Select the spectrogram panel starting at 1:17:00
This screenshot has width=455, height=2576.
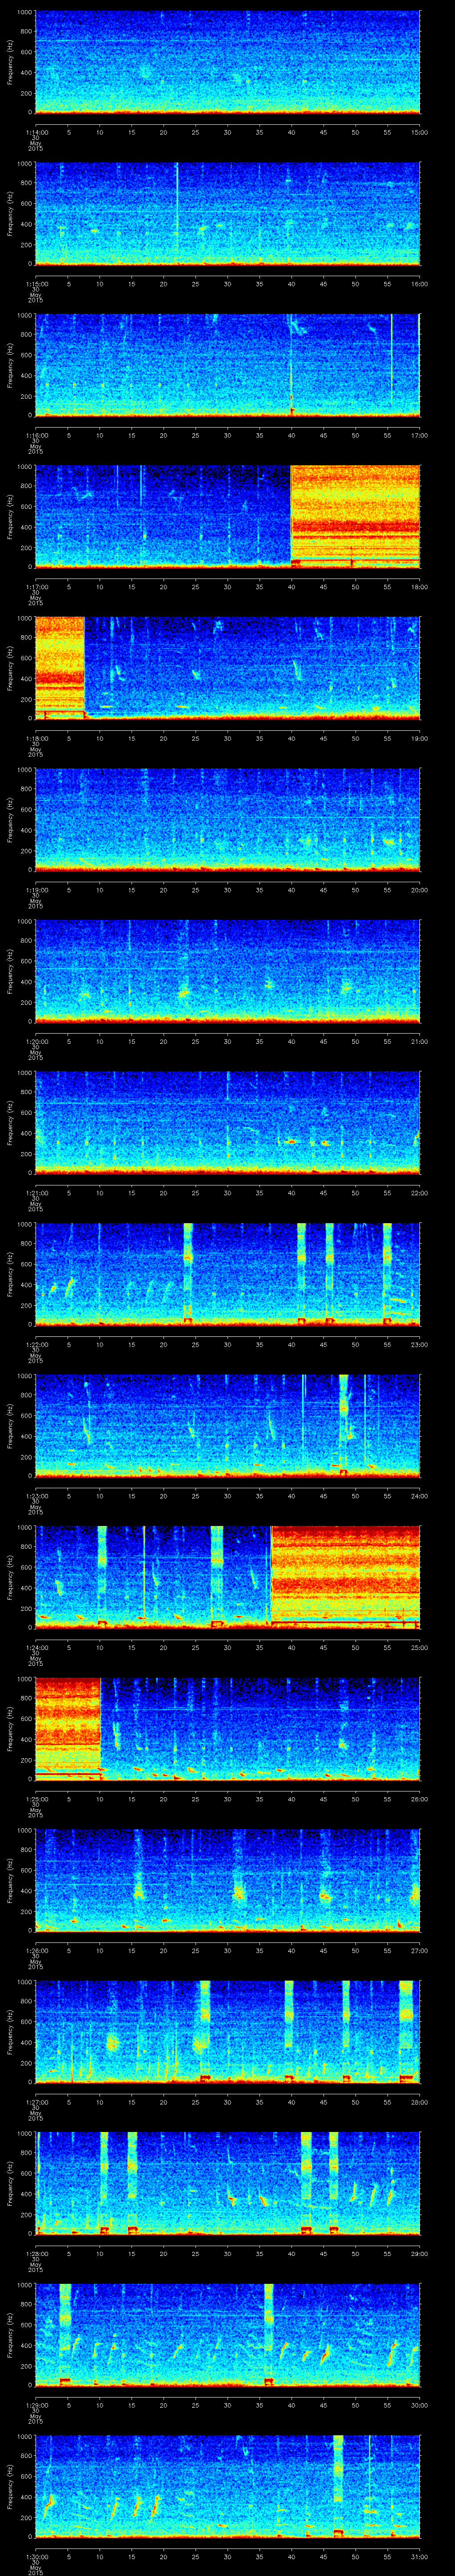click(228, 517)
